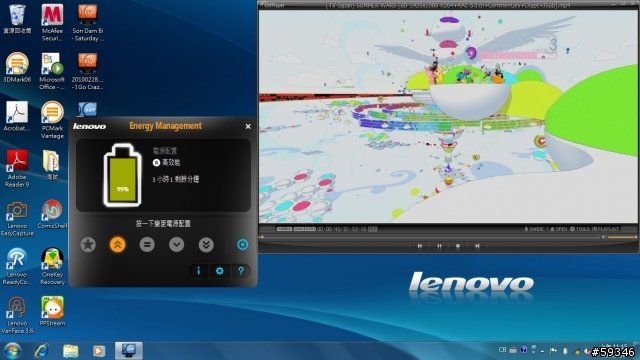Stop the video playback
Screen dimensions: 640x360
[x=458, y=246]
